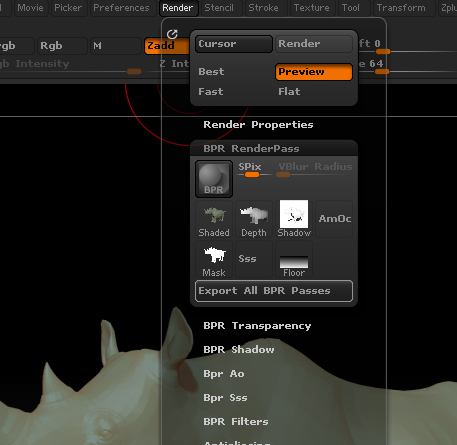Adjust the VBlur Radius slider
This screenshot has height=445, width=457.
tap(314, 170)
